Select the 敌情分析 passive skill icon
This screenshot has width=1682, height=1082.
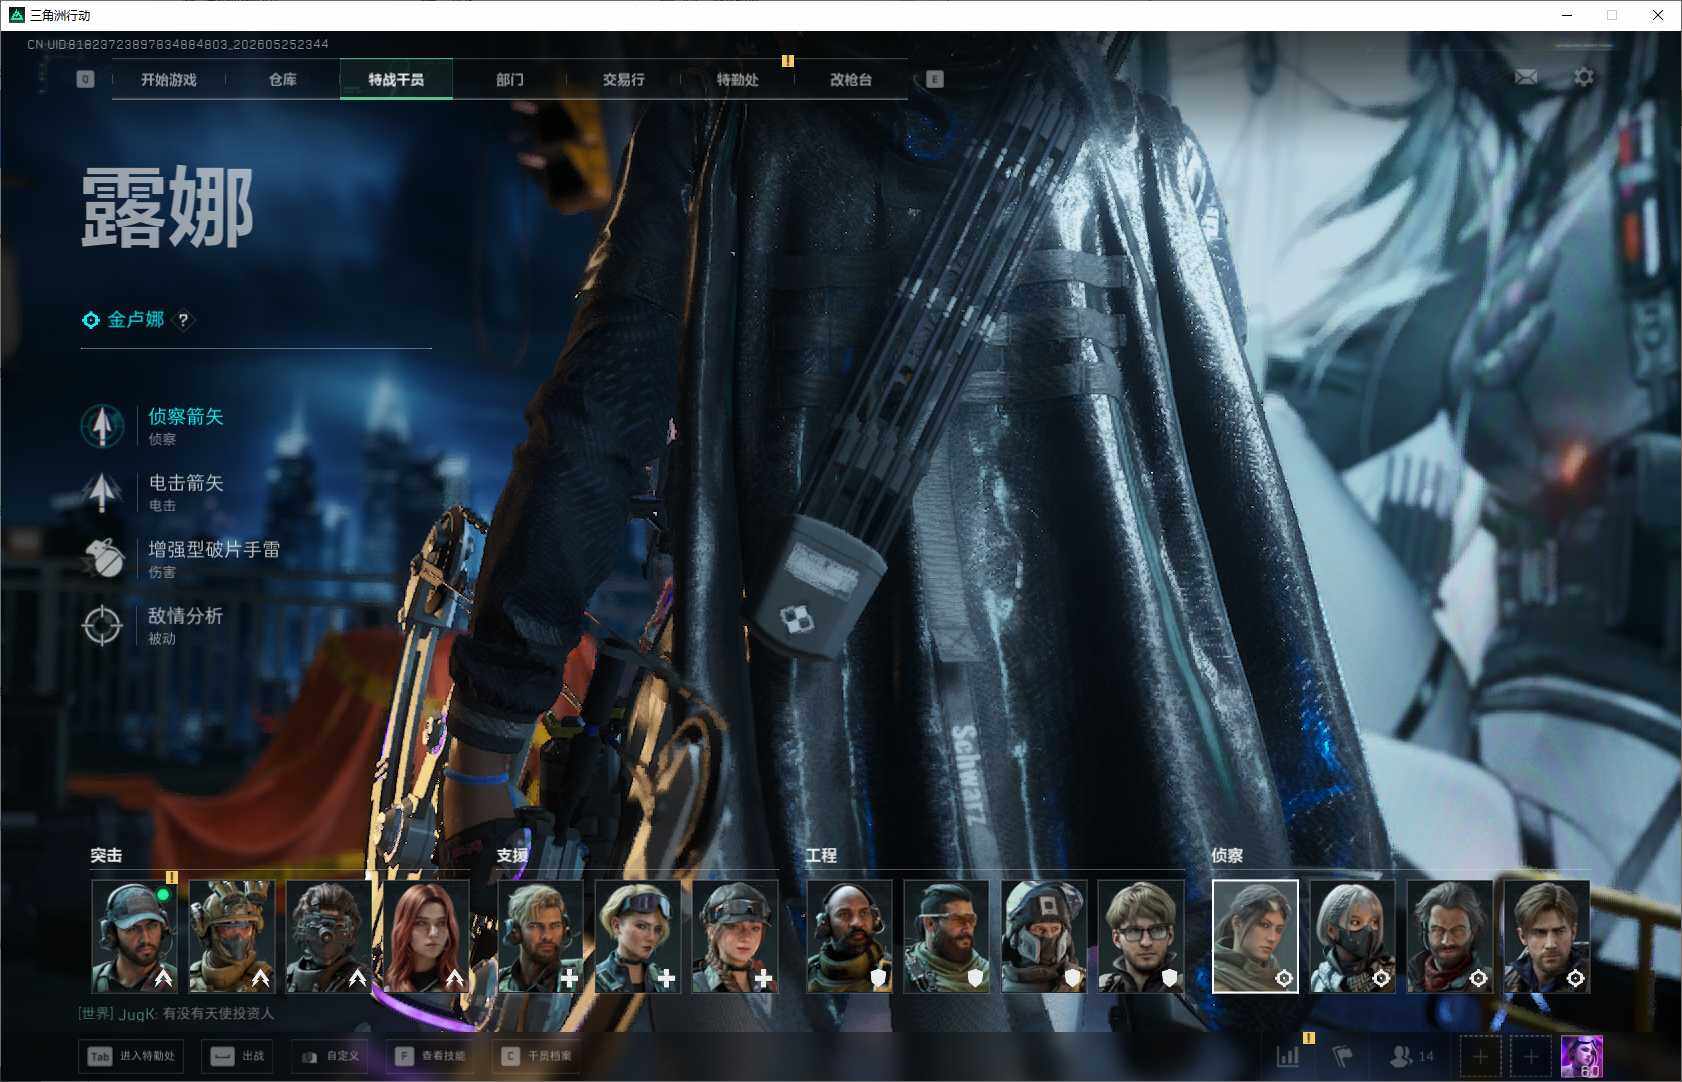point(102,625)
